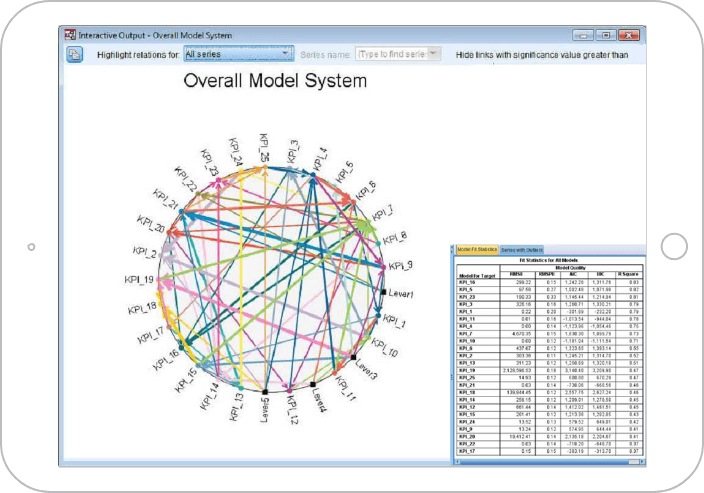The image size is (704, 493).
Task: Select the KPI_21 node label in the chart
Action: [x=166, y=199]
